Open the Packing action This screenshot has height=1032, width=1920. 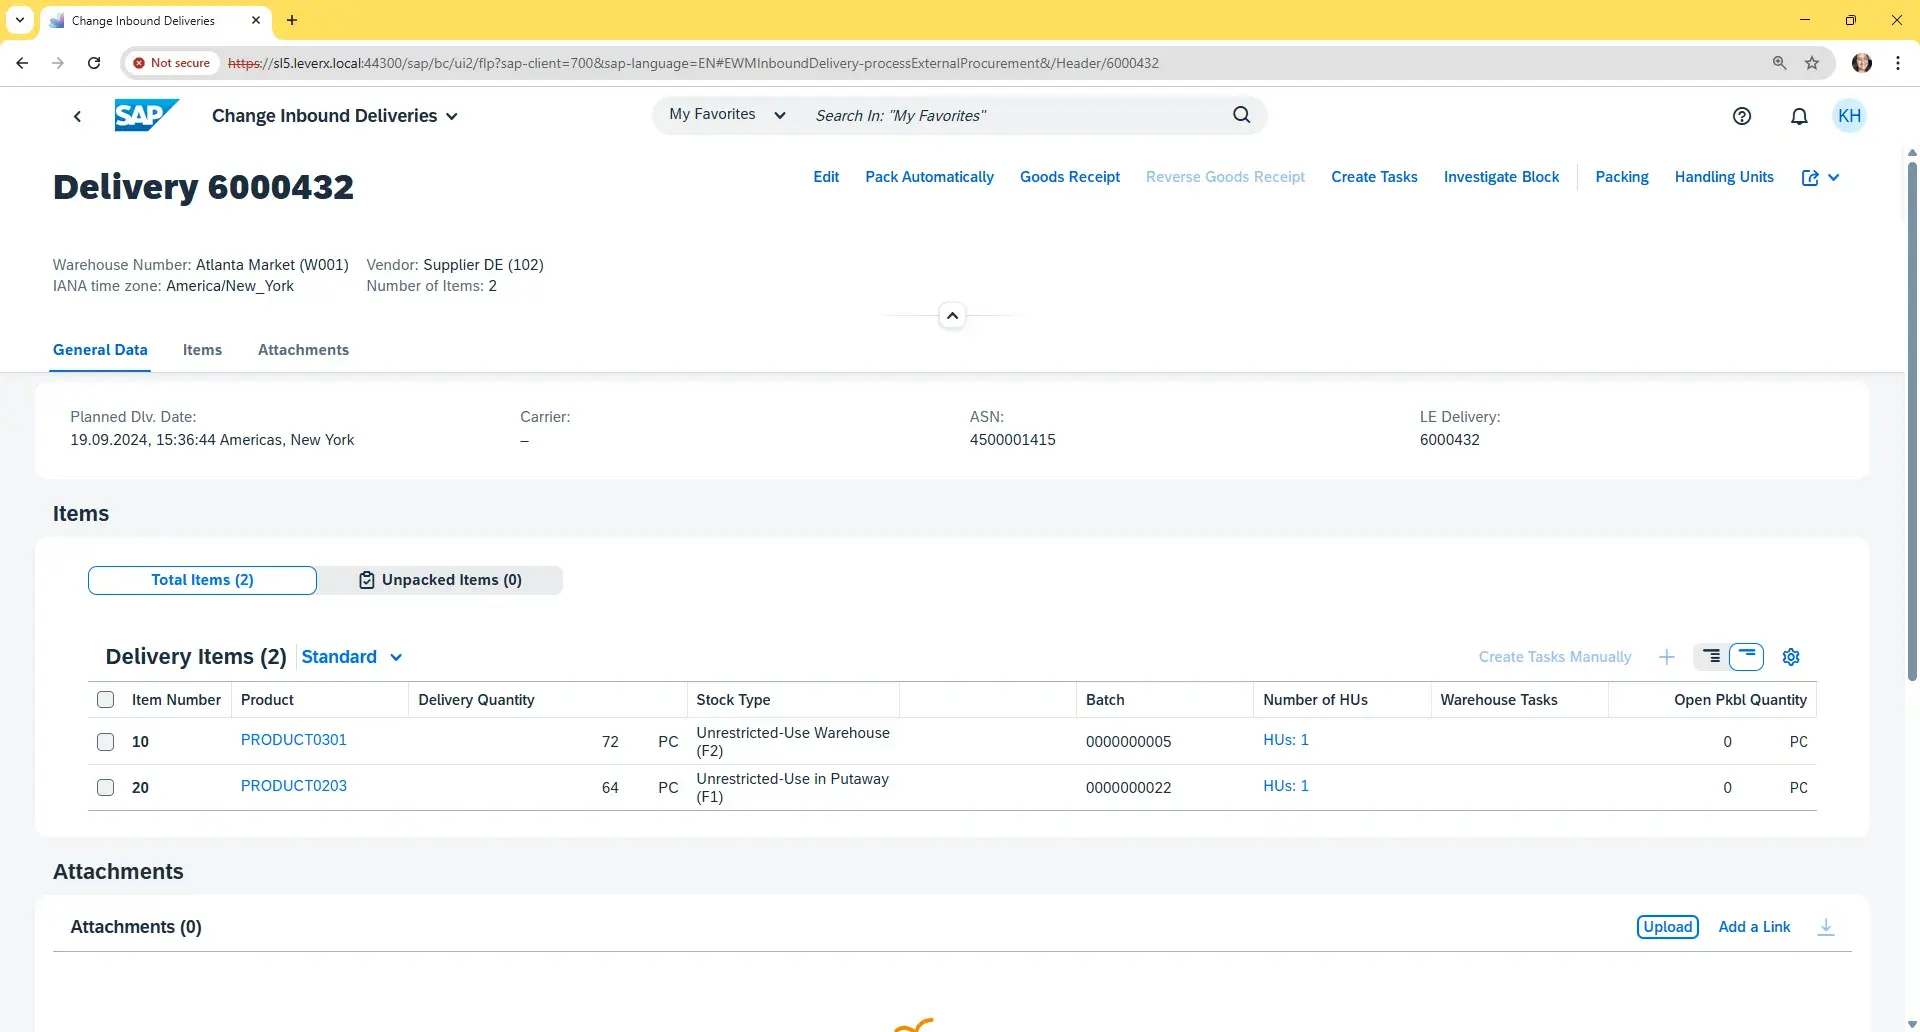click(1621, 177)
